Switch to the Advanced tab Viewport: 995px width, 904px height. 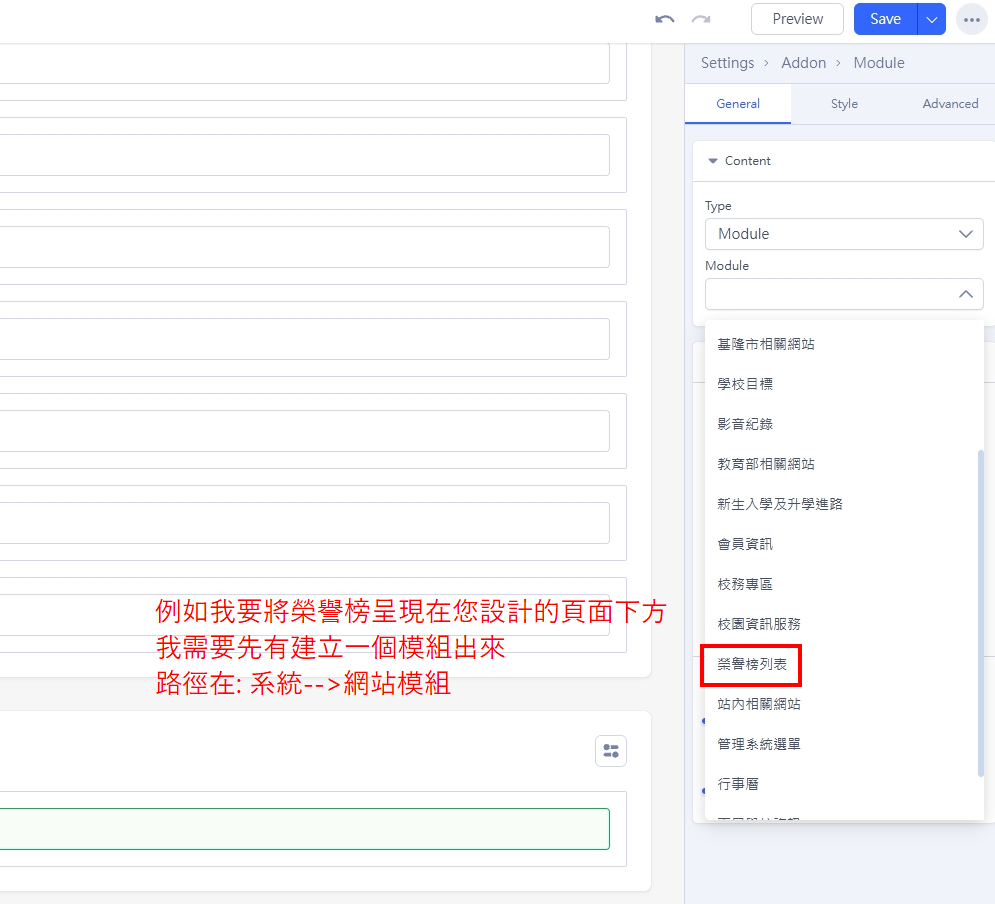(x=949, y=104)
